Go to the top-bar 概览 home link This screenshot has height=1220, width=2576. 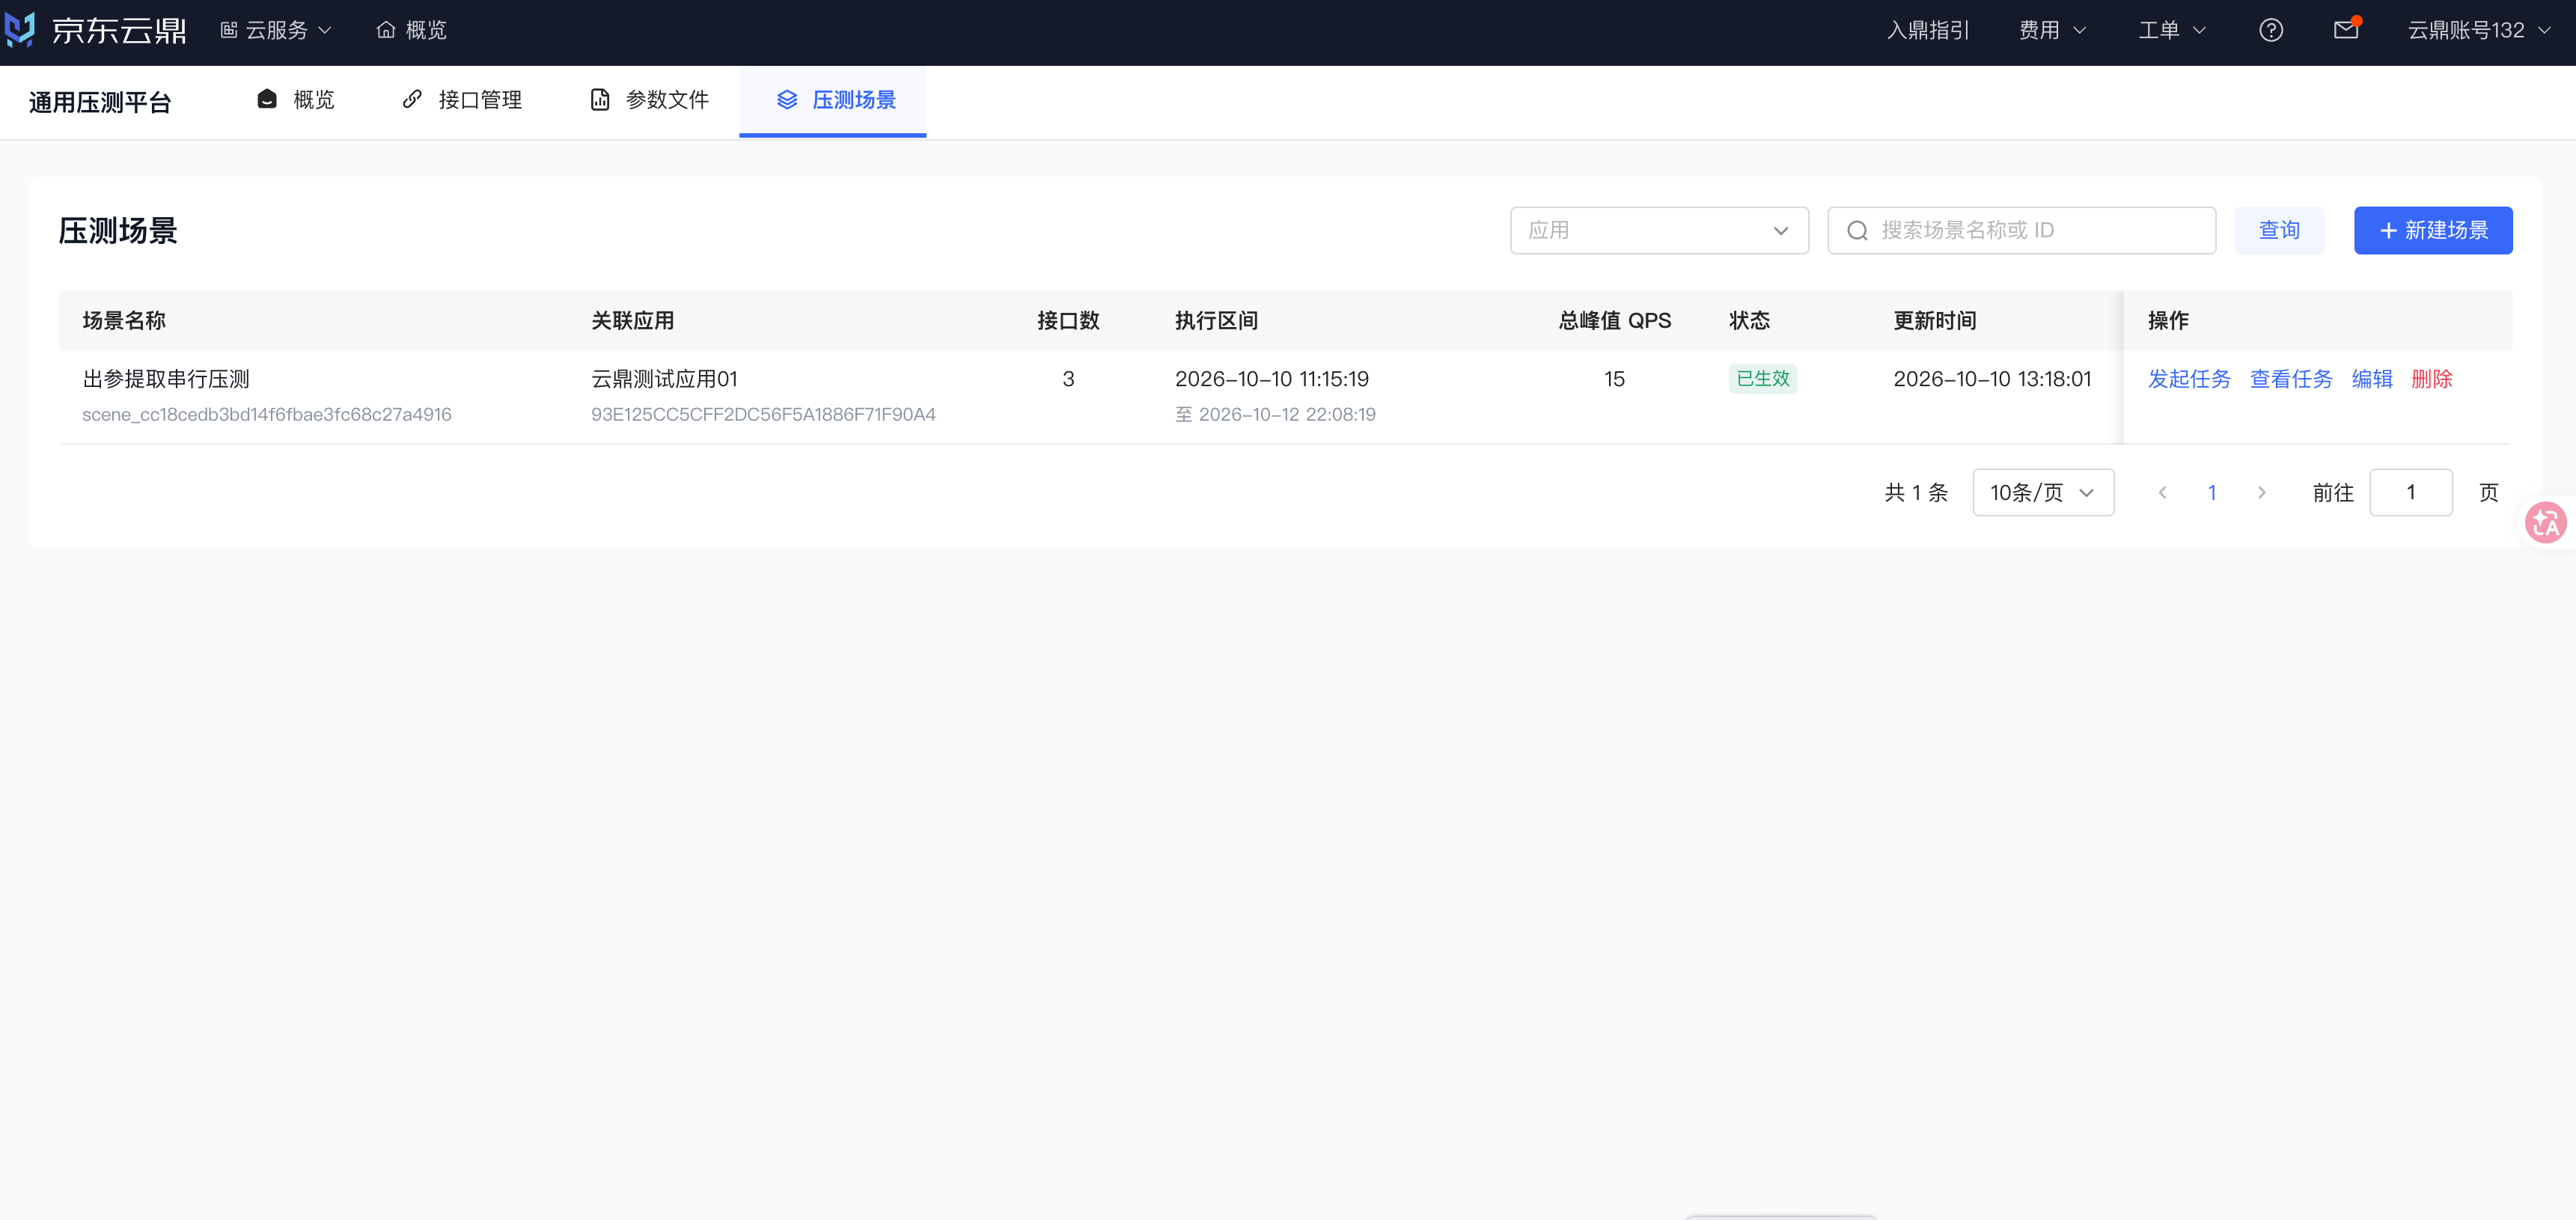tap(411, 30)
